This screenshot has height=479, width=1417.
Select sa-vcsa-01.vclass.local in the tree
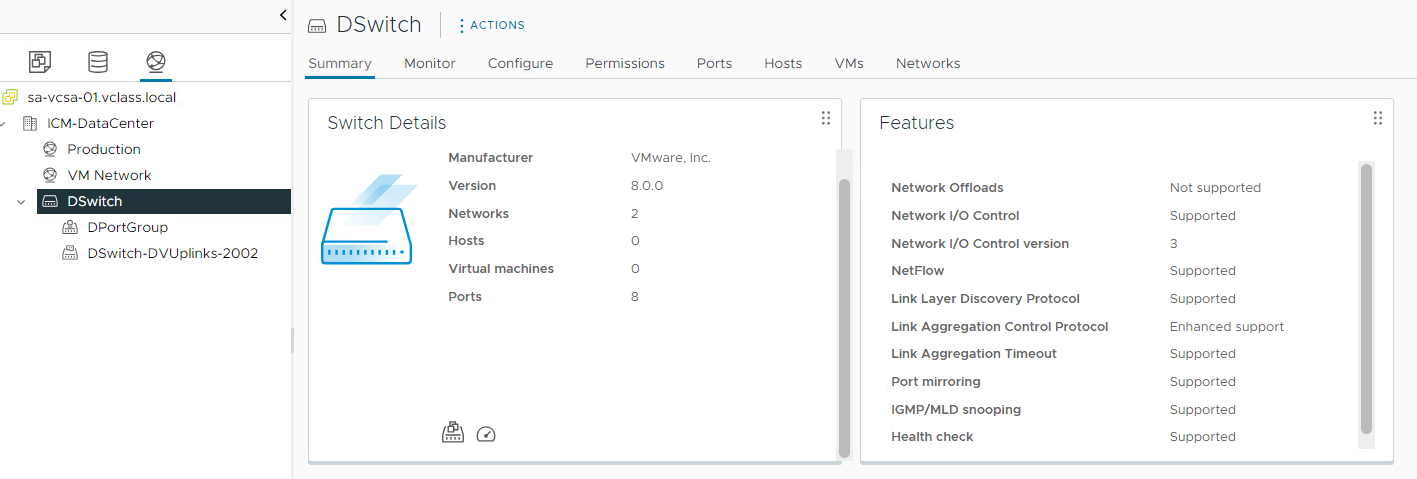tap(102, 97)
